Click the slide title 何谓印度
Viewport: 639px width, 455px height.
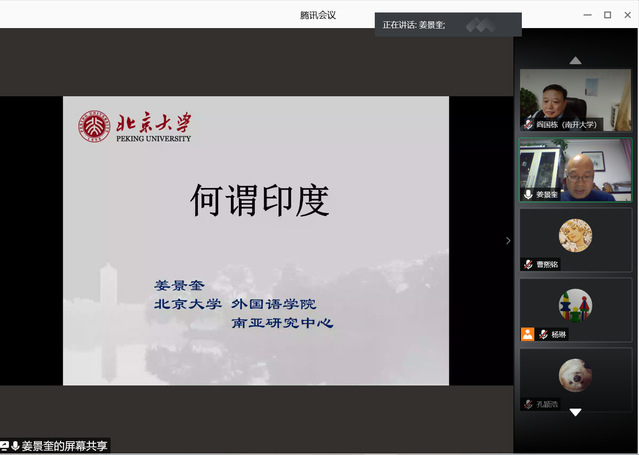(259, 201)
